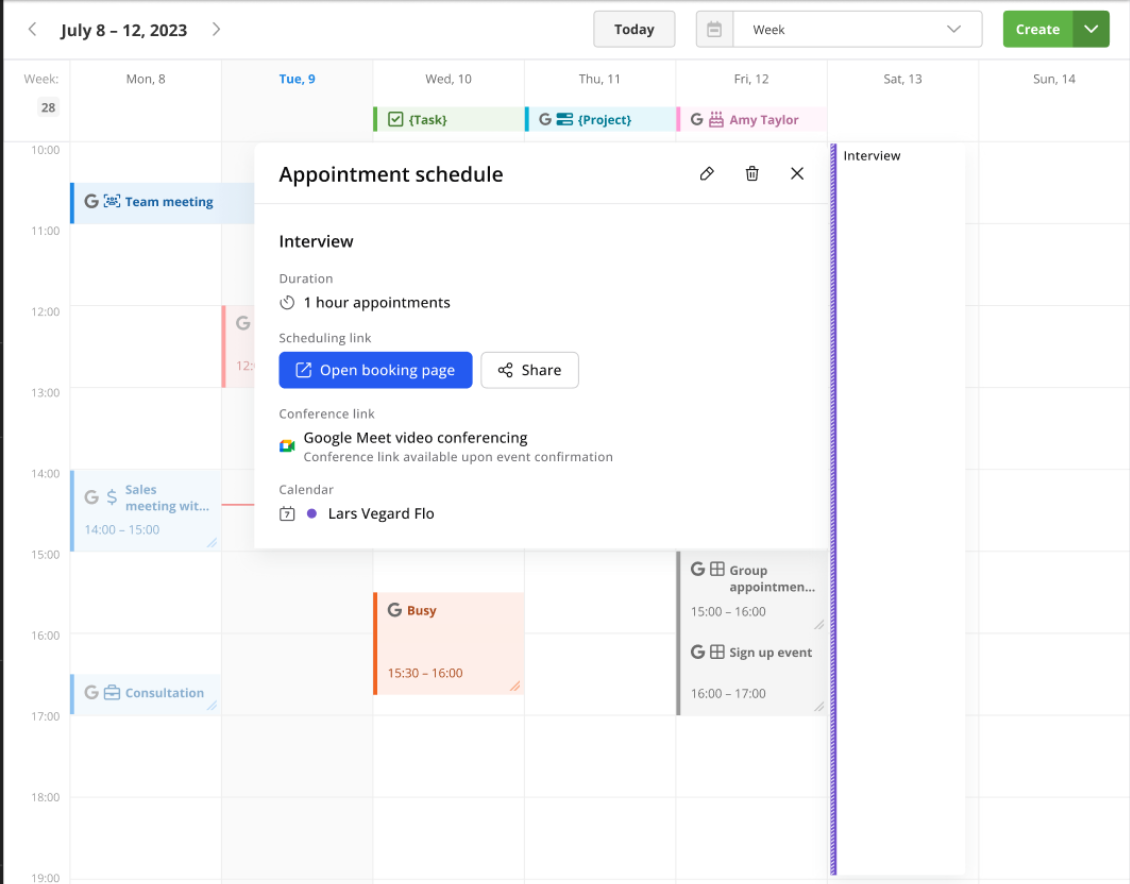The height and width of the screenshot is (884, 1130).
Task: Click the purple calendar color dot
Action: 312,514
